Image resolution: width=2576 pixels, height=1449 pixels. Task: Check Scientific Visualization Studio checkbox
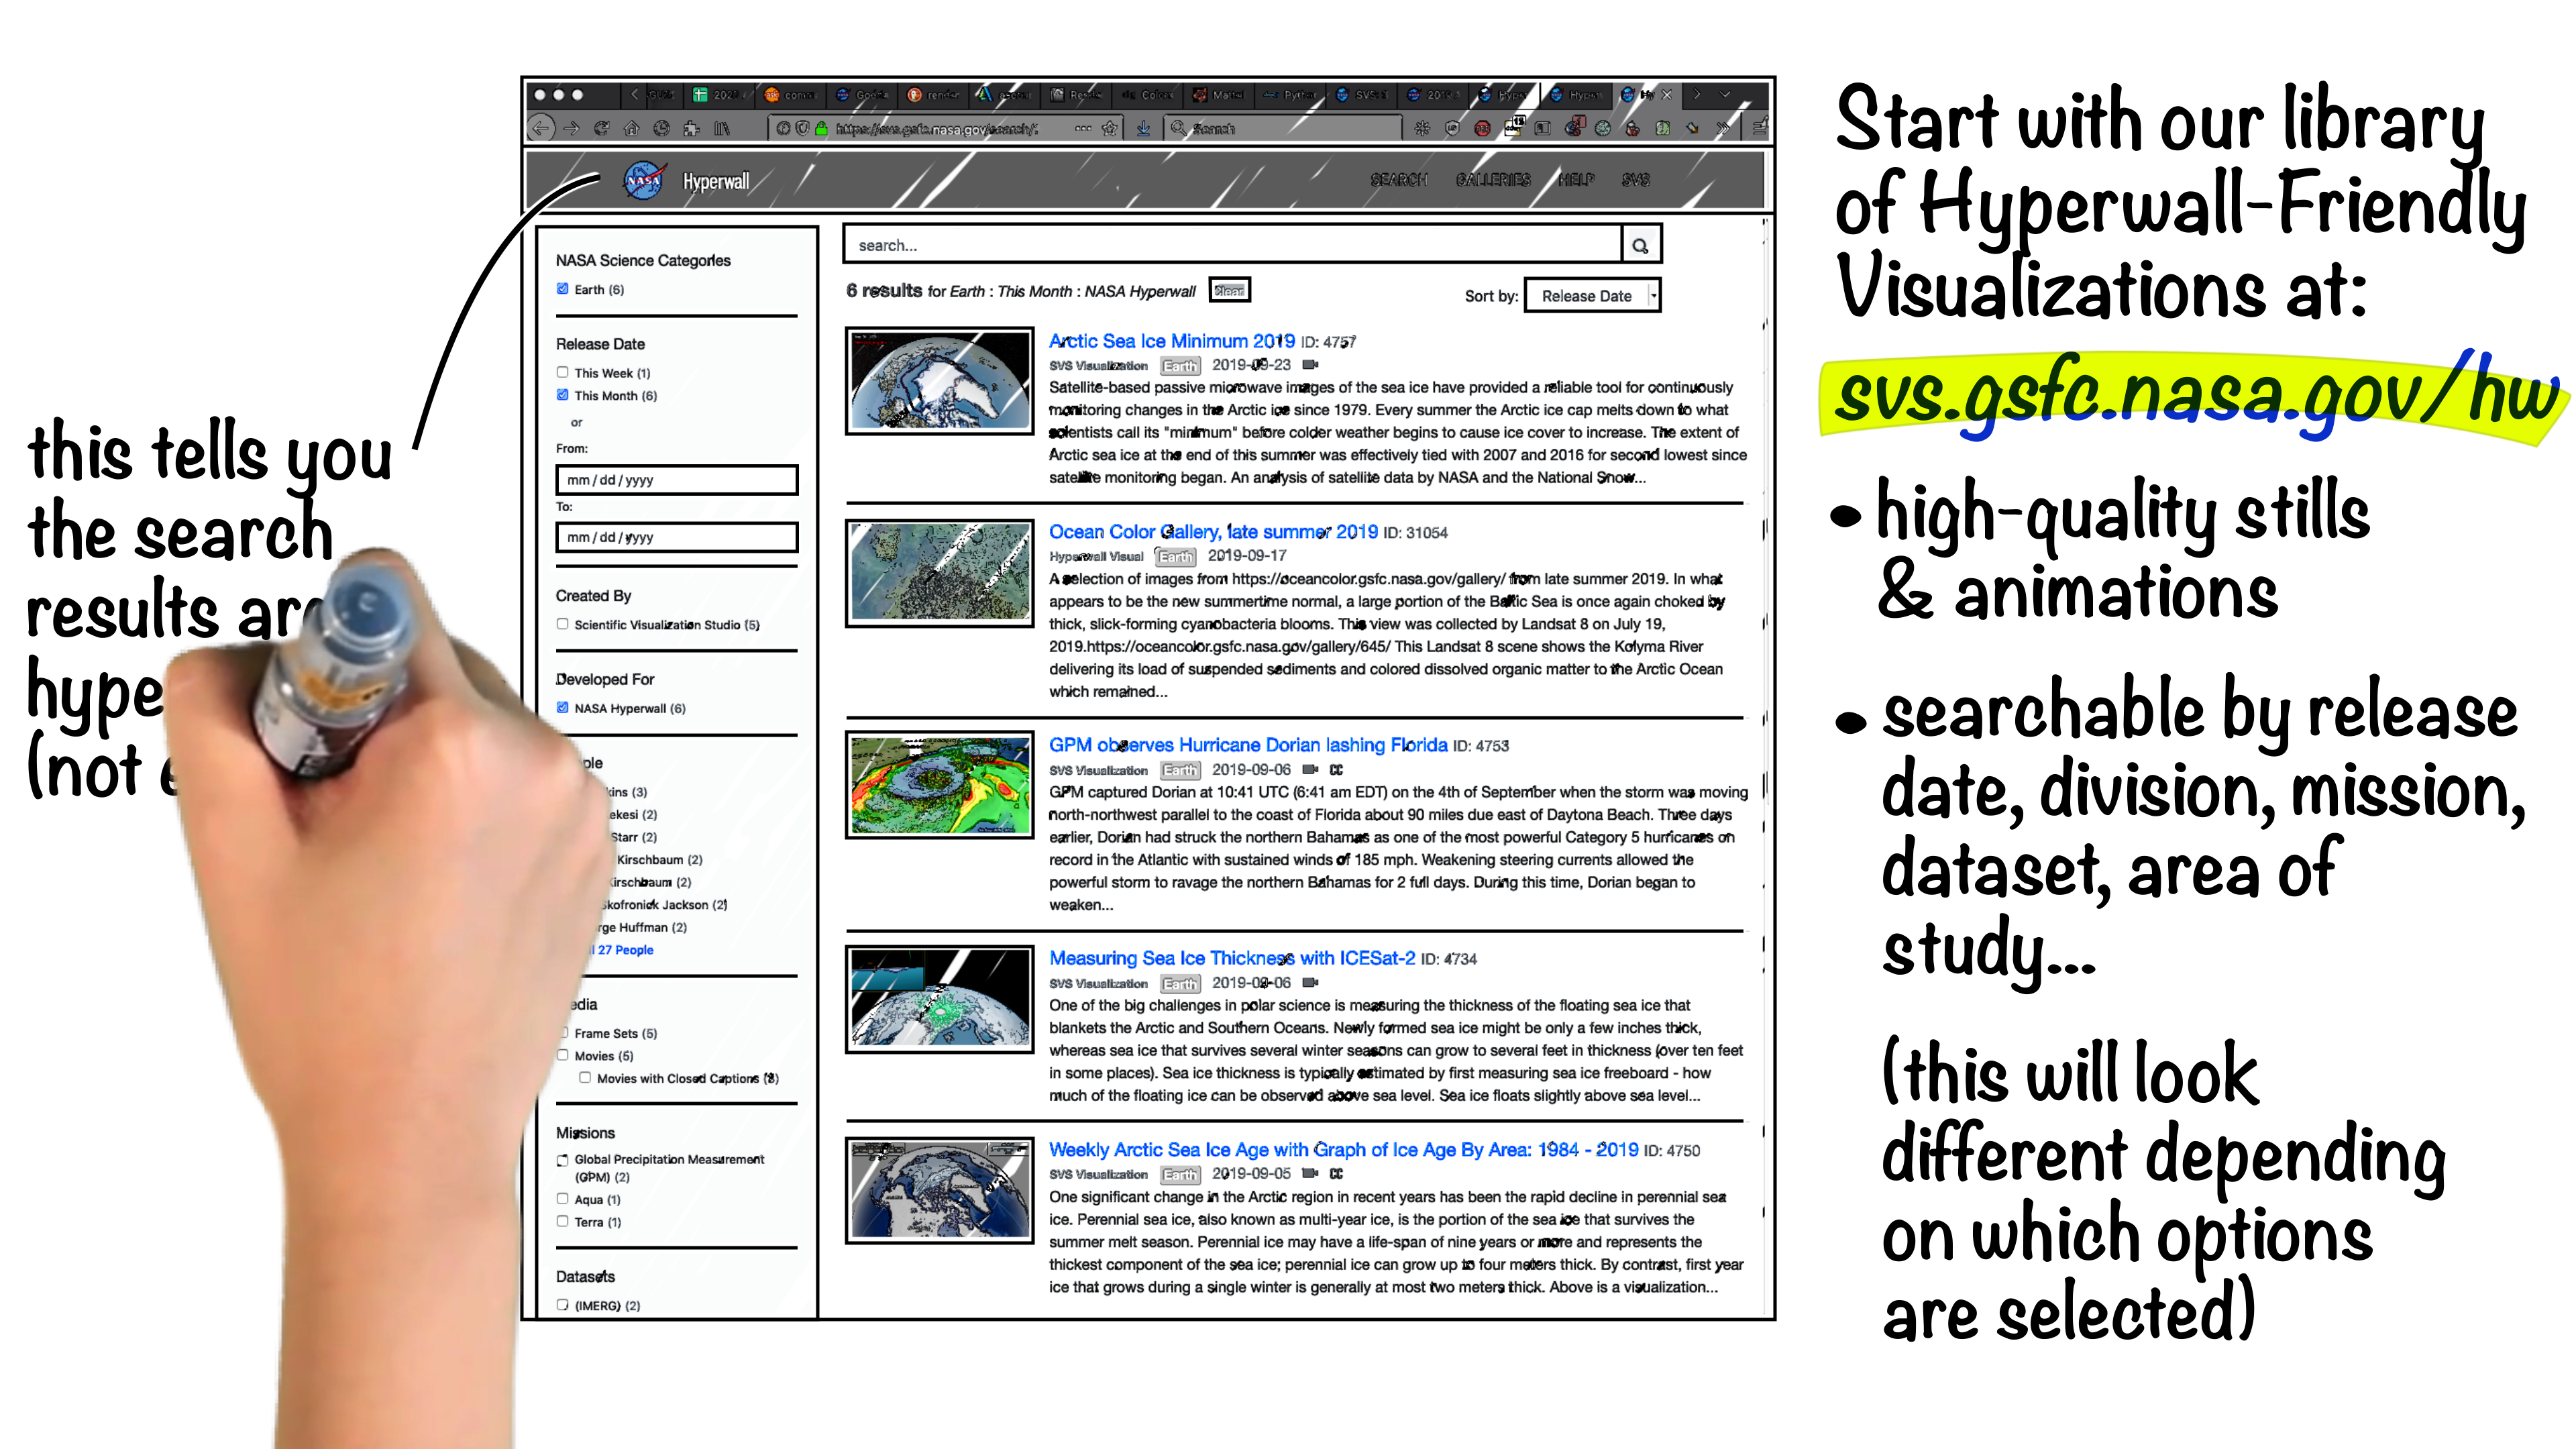[563, 624]
